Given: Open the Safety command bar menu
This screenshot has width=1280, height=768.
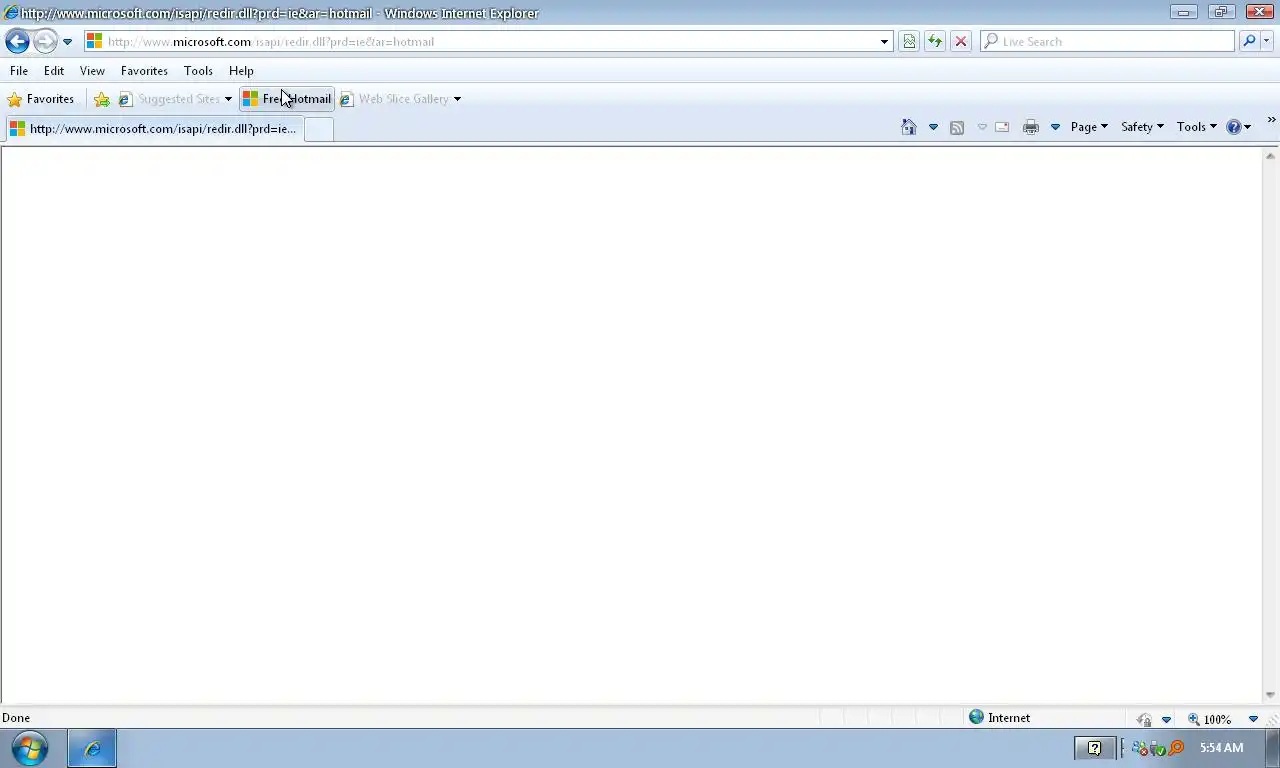Looking at the screenshot, I should click(x=1142, y=127).
